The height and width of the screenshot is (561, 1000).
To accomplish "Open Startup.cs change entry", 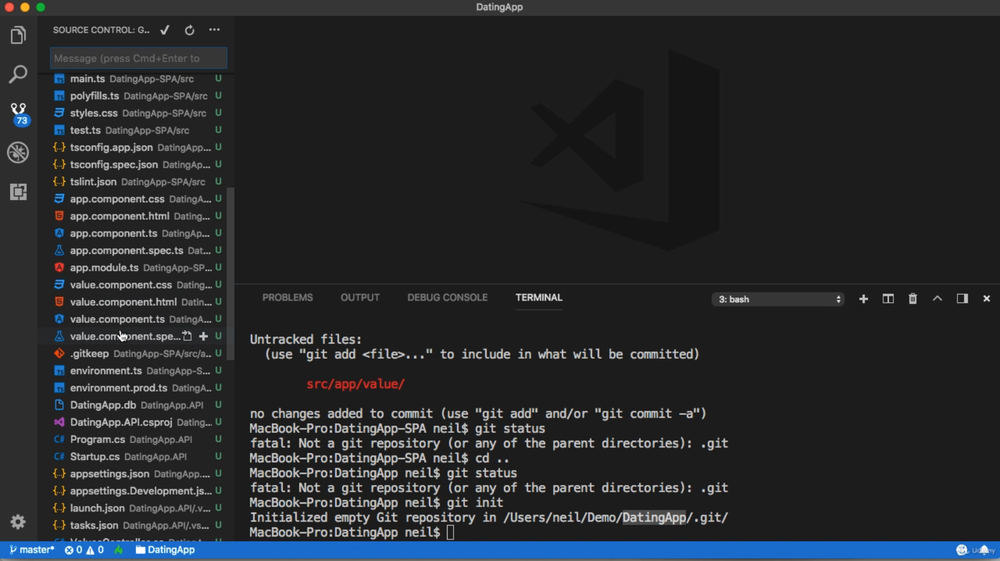I will 136,456.
